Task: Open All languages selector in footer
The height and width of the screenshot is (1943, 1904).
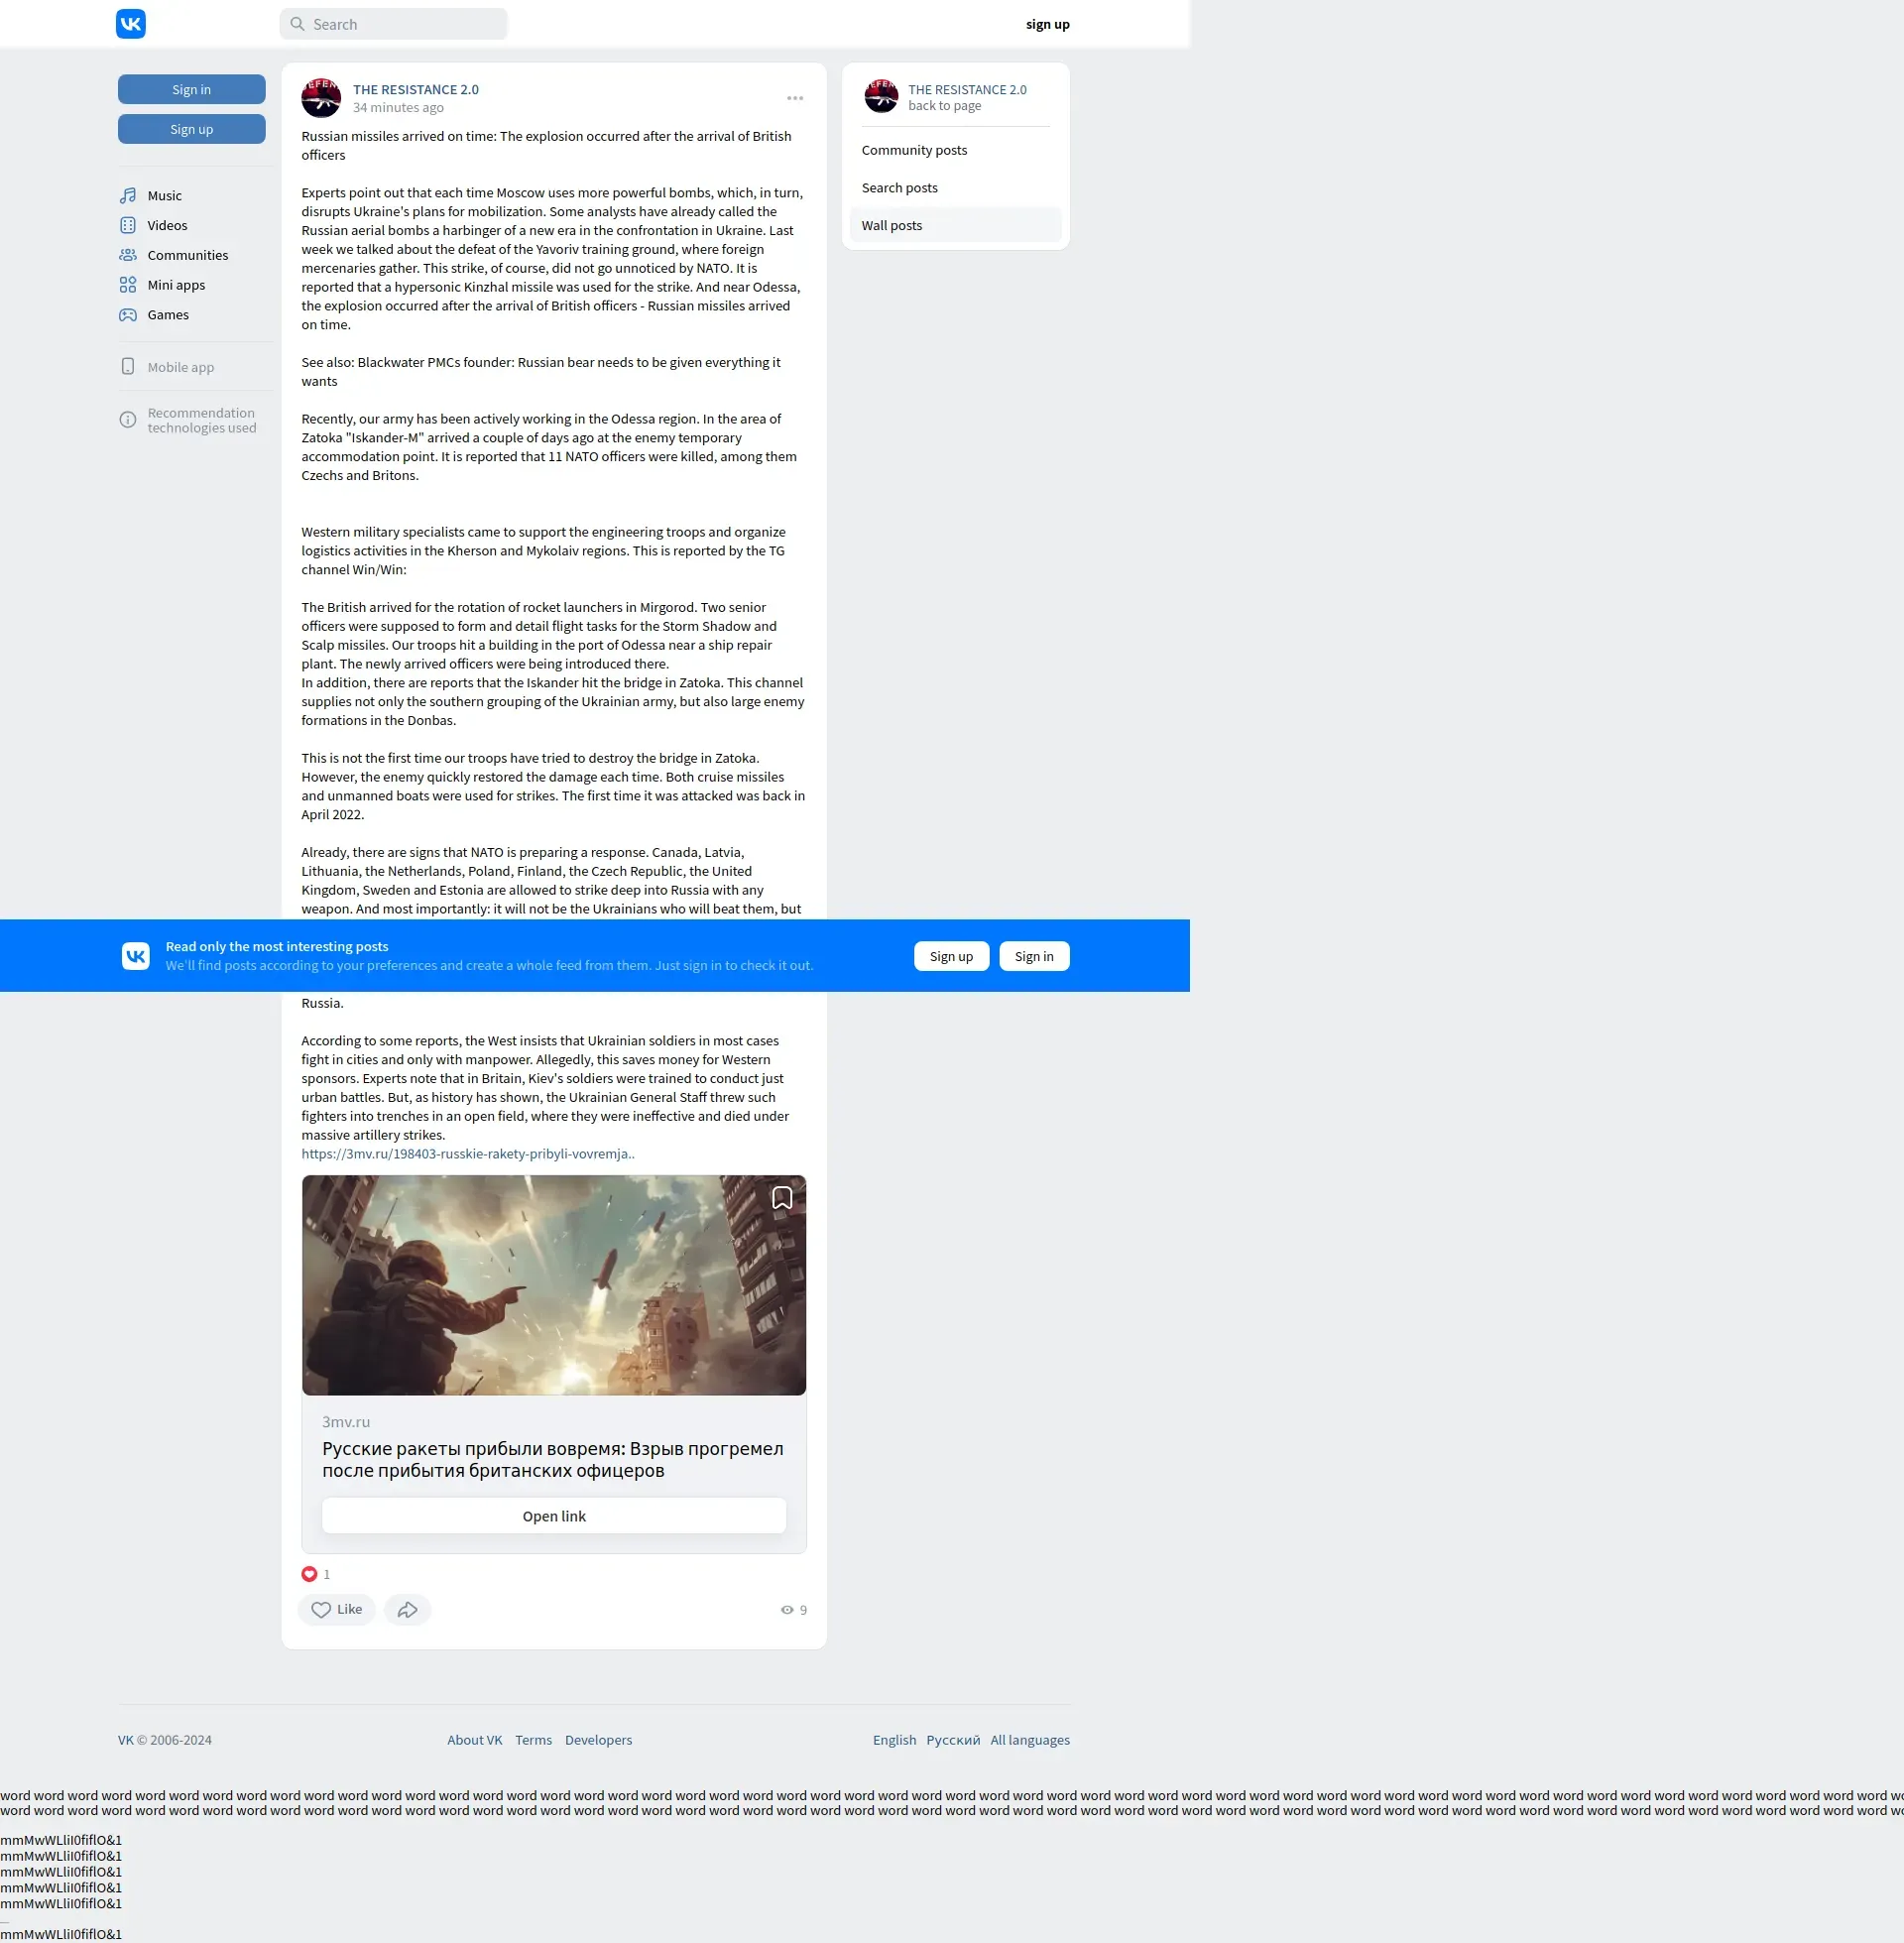Action: [x=1030, y=1740]
